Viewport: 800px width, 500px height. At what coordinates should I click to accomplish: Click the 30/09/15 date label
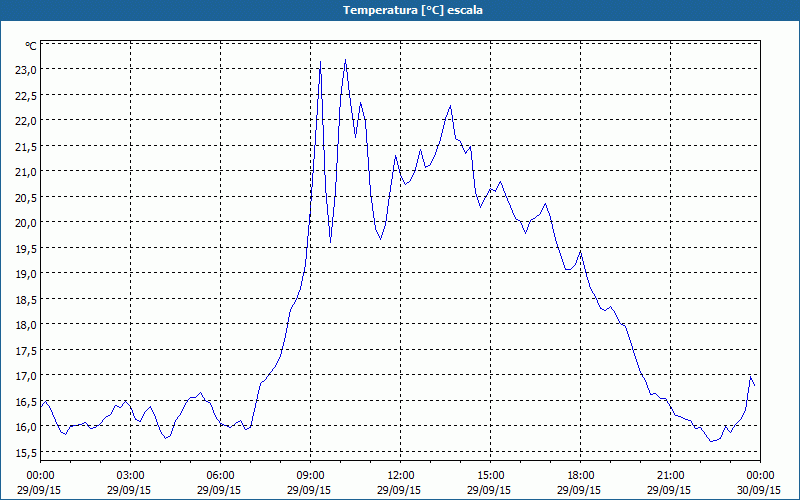[759, 490]
